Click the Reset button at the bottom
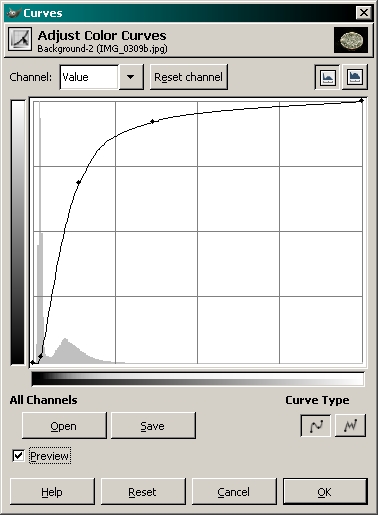 tap(143, 492)
